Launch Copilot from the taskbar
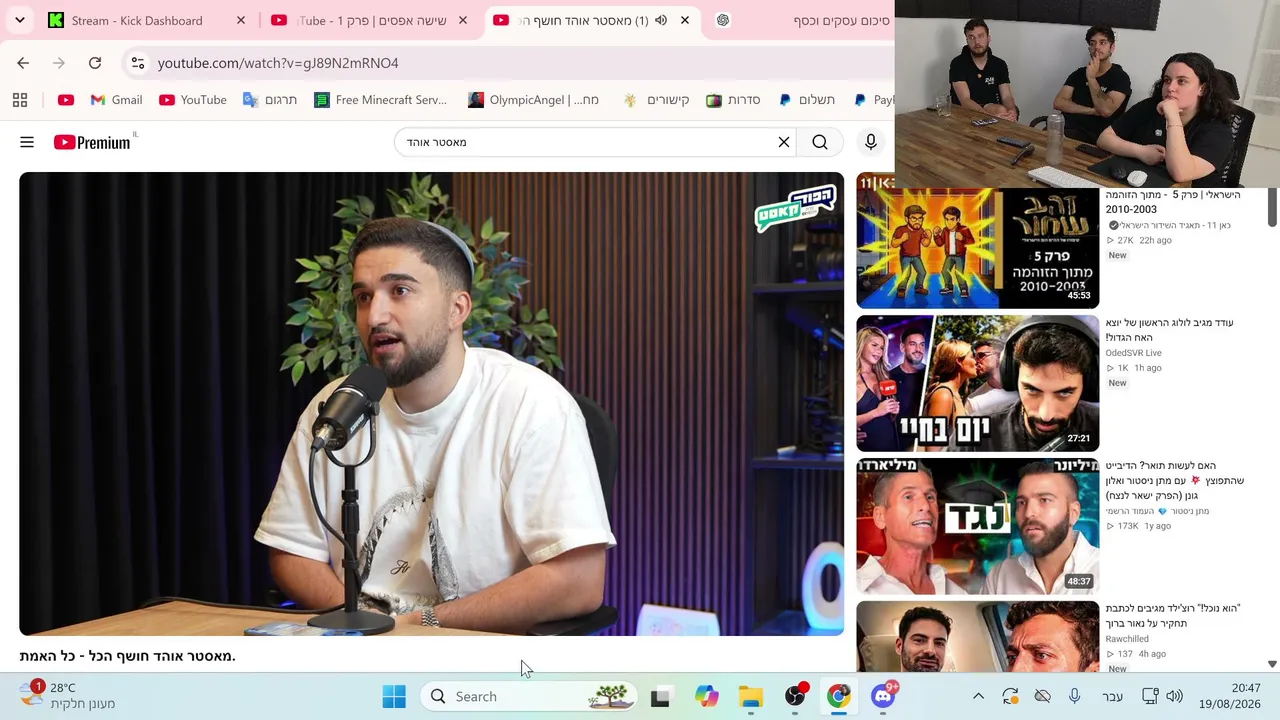This screenshot has width=1280, height=720. [x=707, y=696]
